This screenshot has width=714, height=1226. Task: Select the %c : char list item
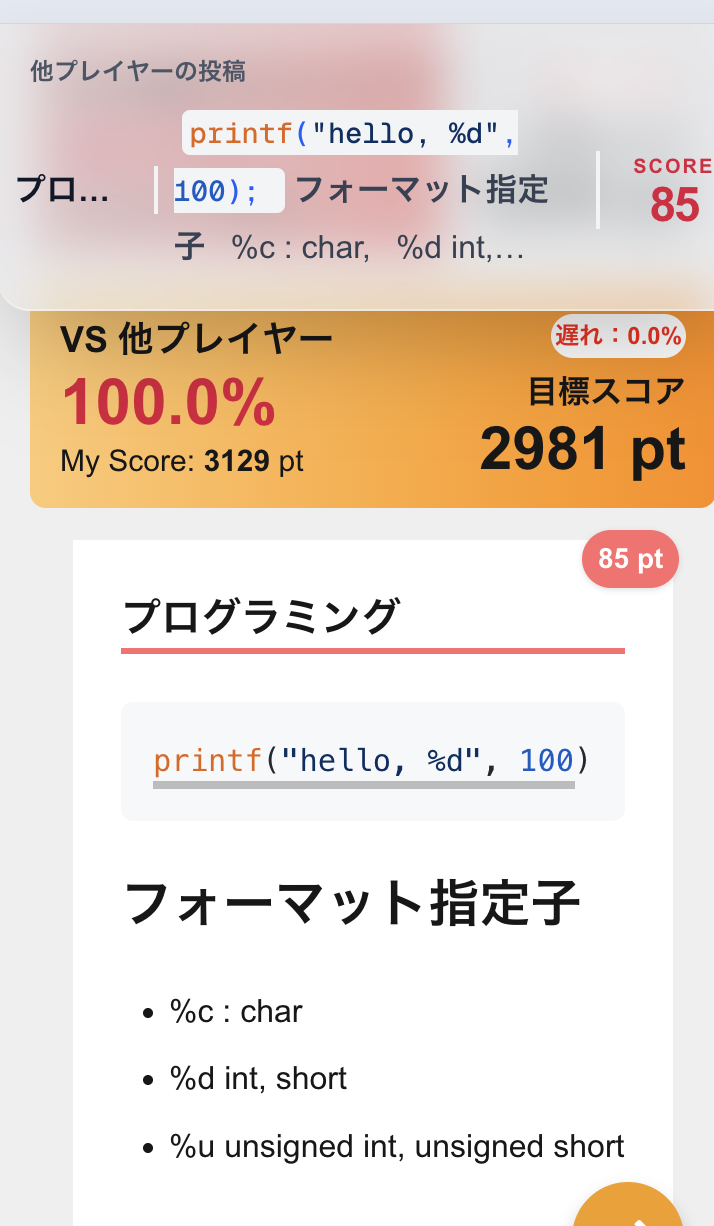click(x=236, y=1011)
